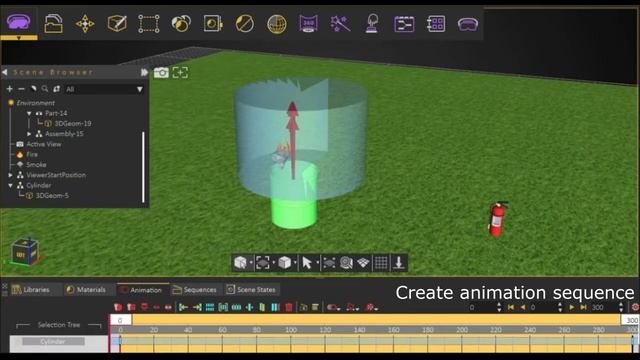Click the yellow timeline range bar

(x=376, y=320)
